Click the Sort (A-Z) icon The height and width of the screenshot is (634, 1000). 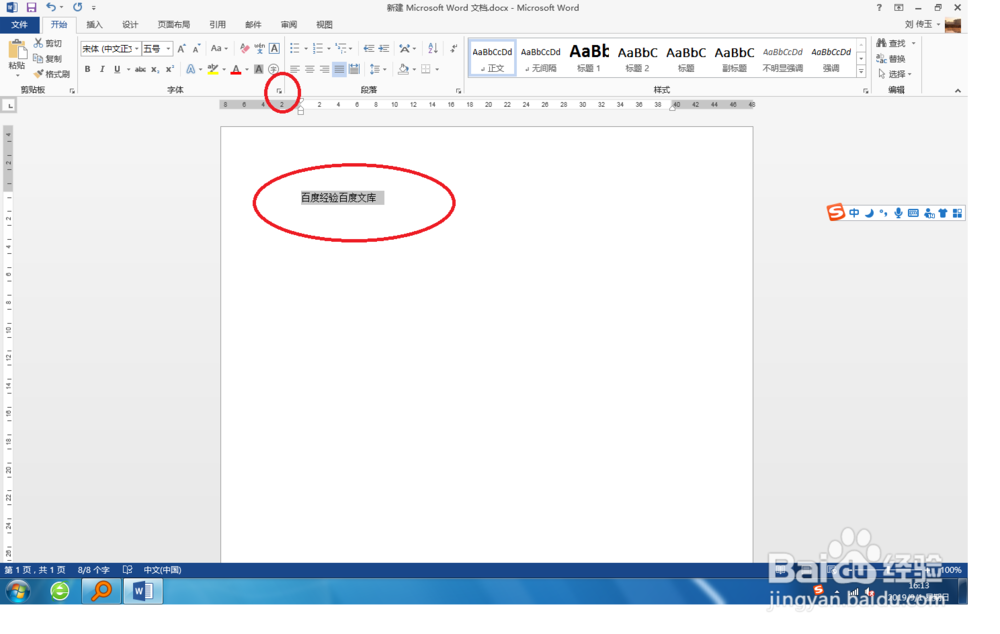click(433, 48)
